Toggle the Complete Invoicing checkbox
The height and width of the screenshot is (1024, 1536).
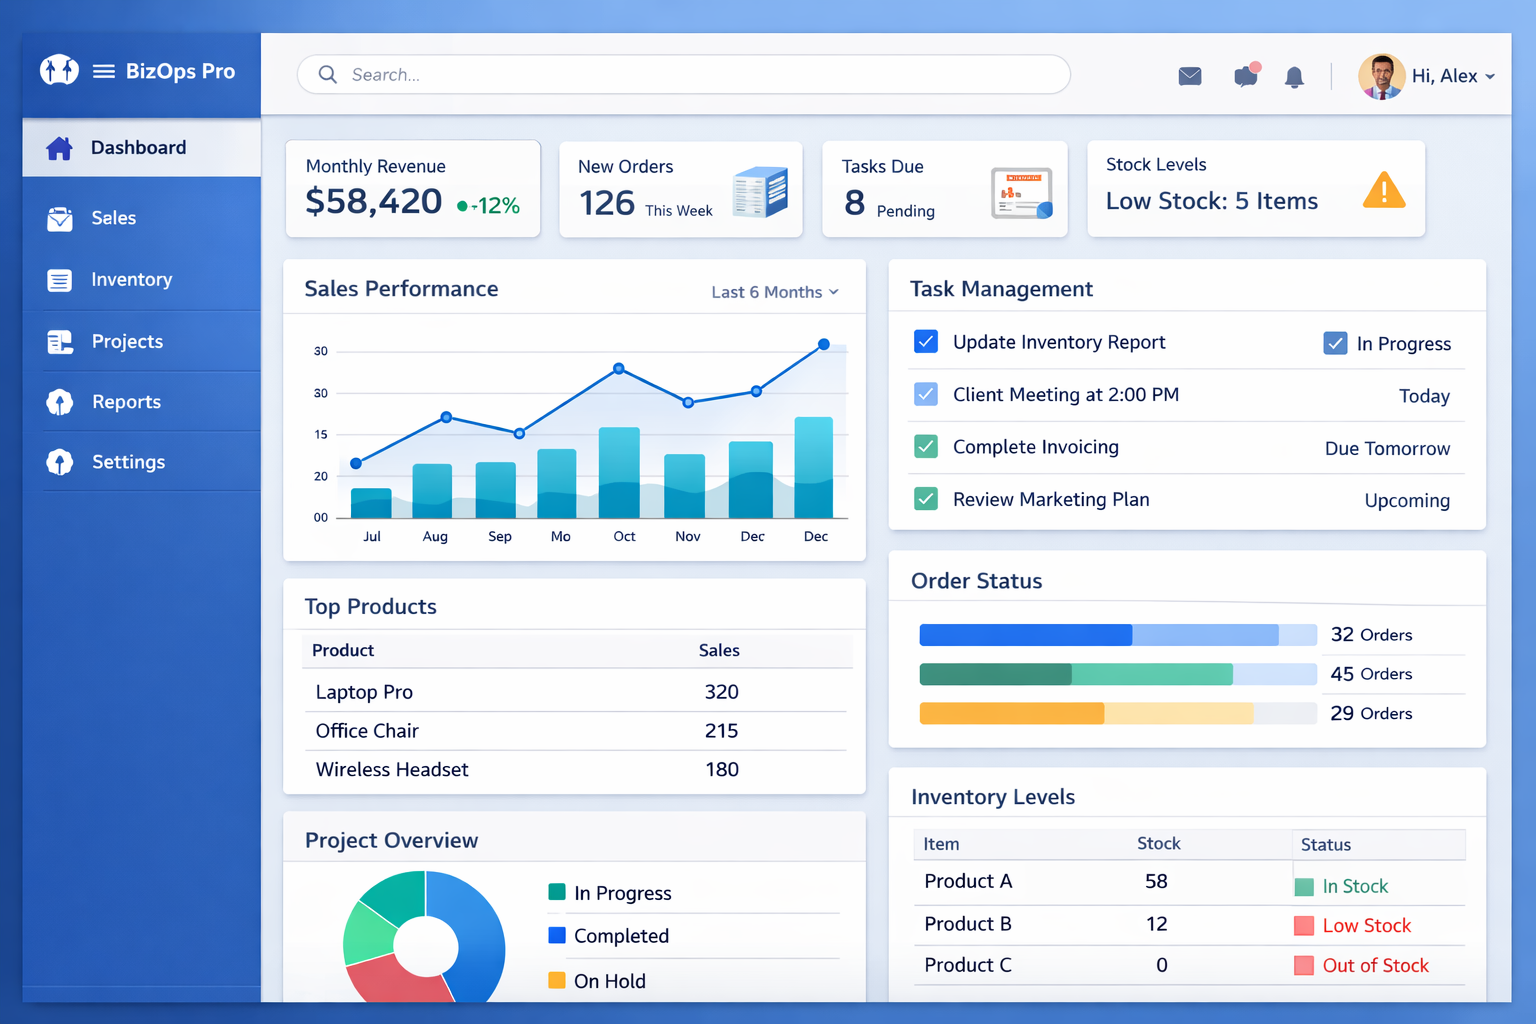(x=925, y=447)
